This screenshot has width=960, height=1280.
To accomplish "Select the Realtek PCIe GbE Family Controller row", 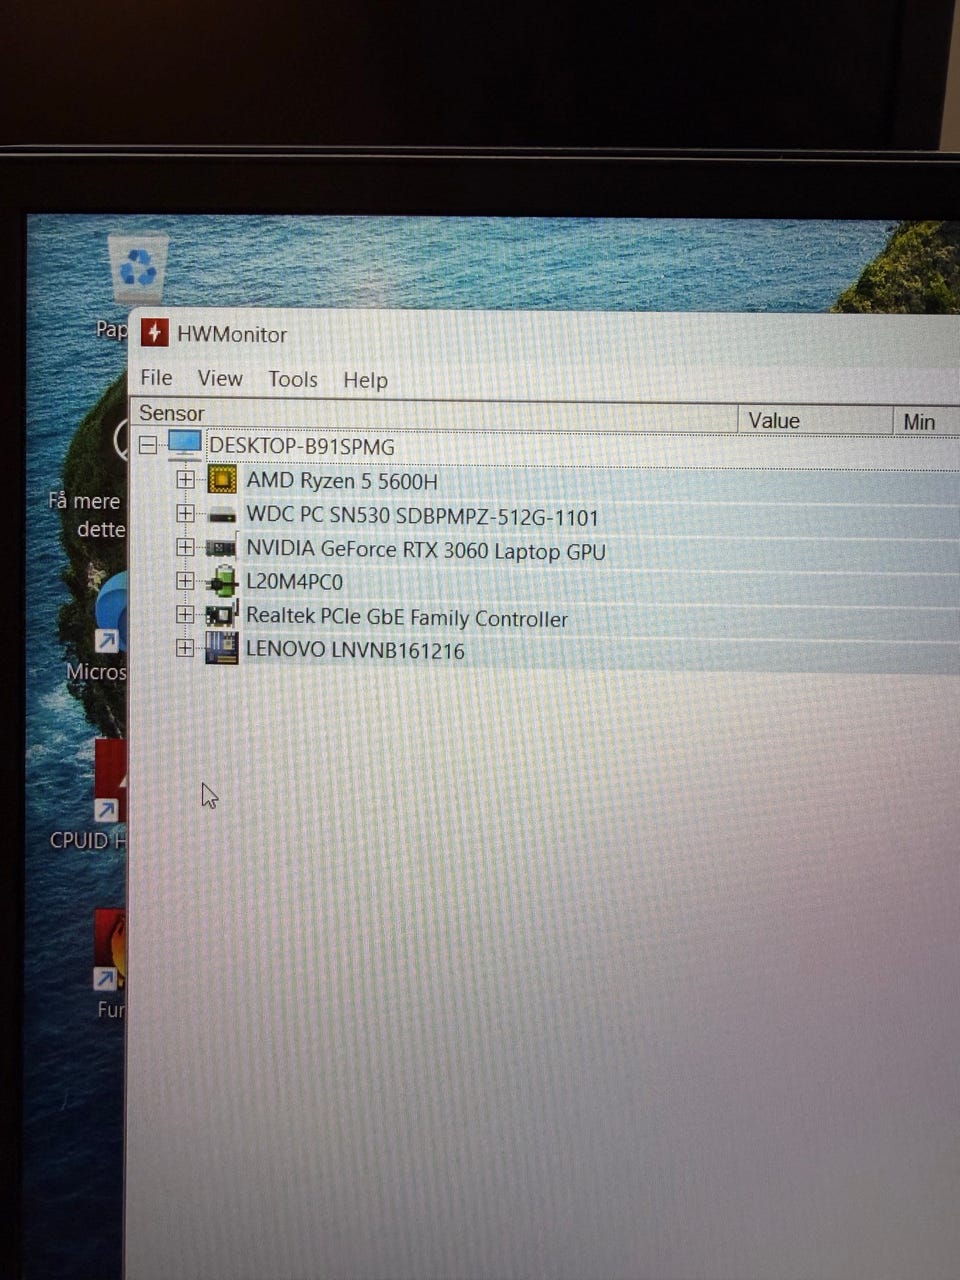I will (x=406, y=618).
